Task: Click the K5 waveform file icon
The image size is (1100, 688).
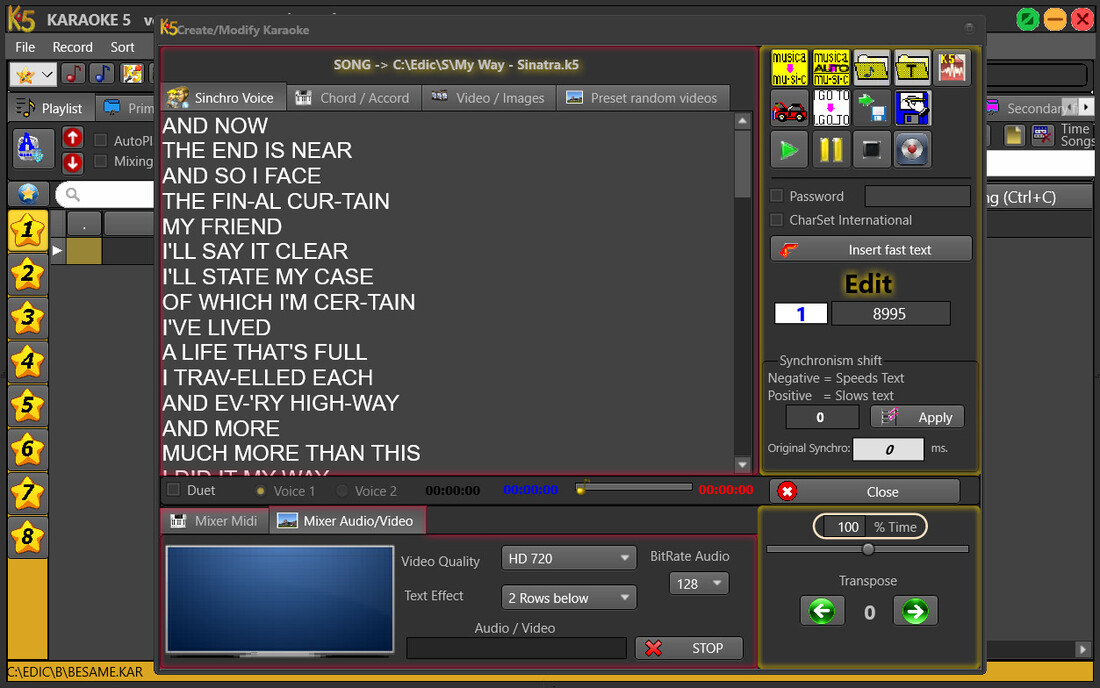Action: click(953, 68)
